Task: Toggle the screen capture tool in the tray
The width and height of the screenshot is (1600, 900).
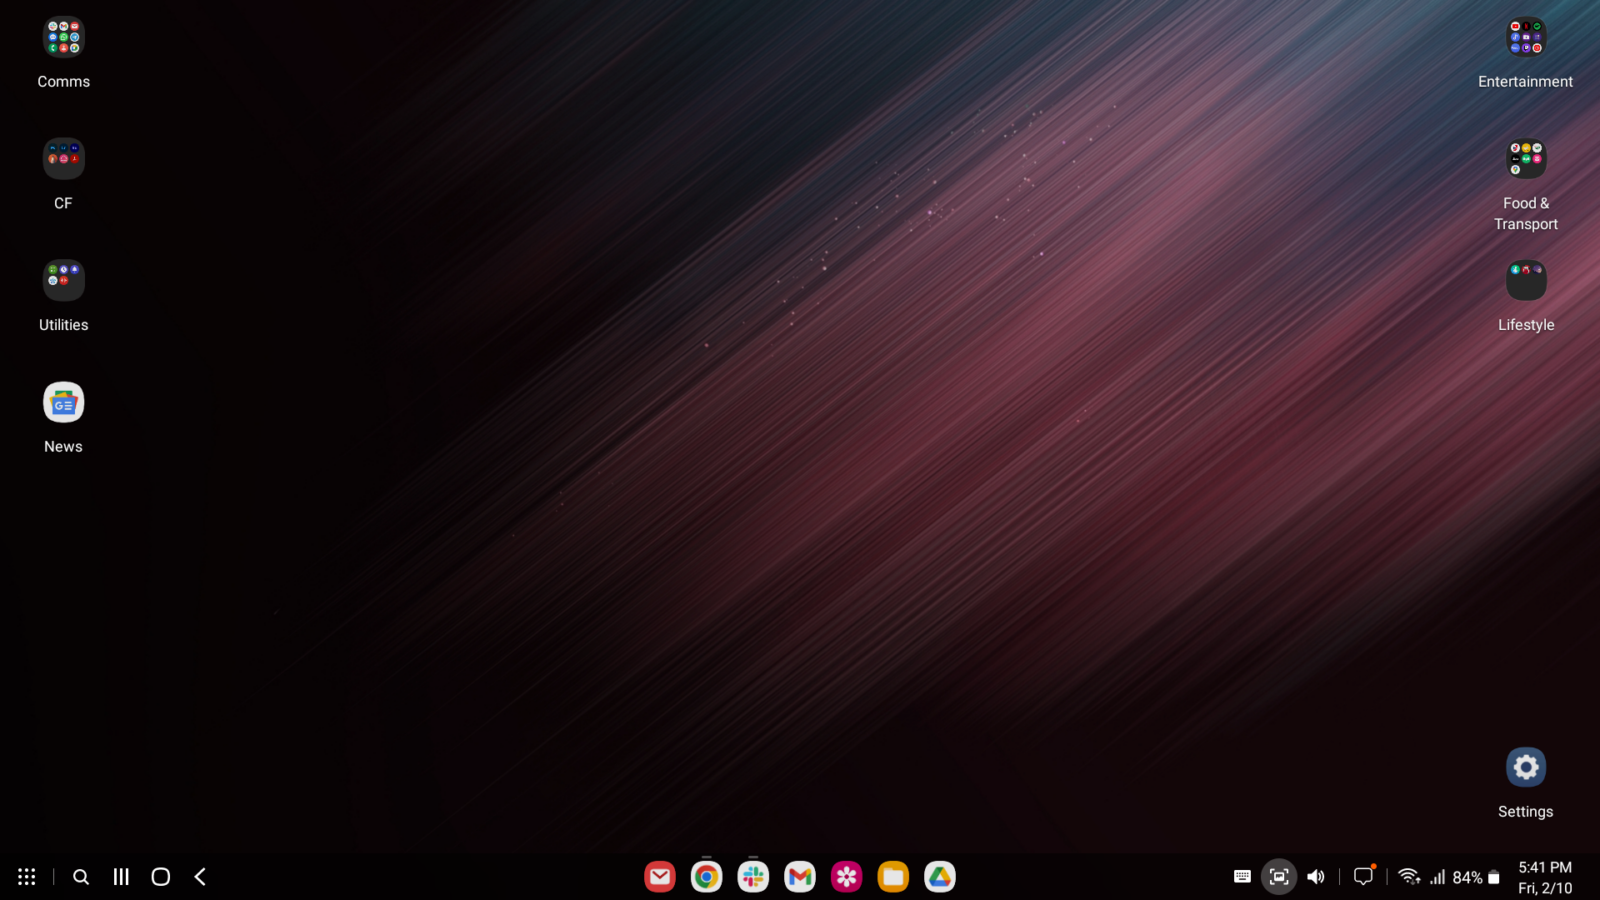Action: pyautogui.click(x=1279, y=876)
